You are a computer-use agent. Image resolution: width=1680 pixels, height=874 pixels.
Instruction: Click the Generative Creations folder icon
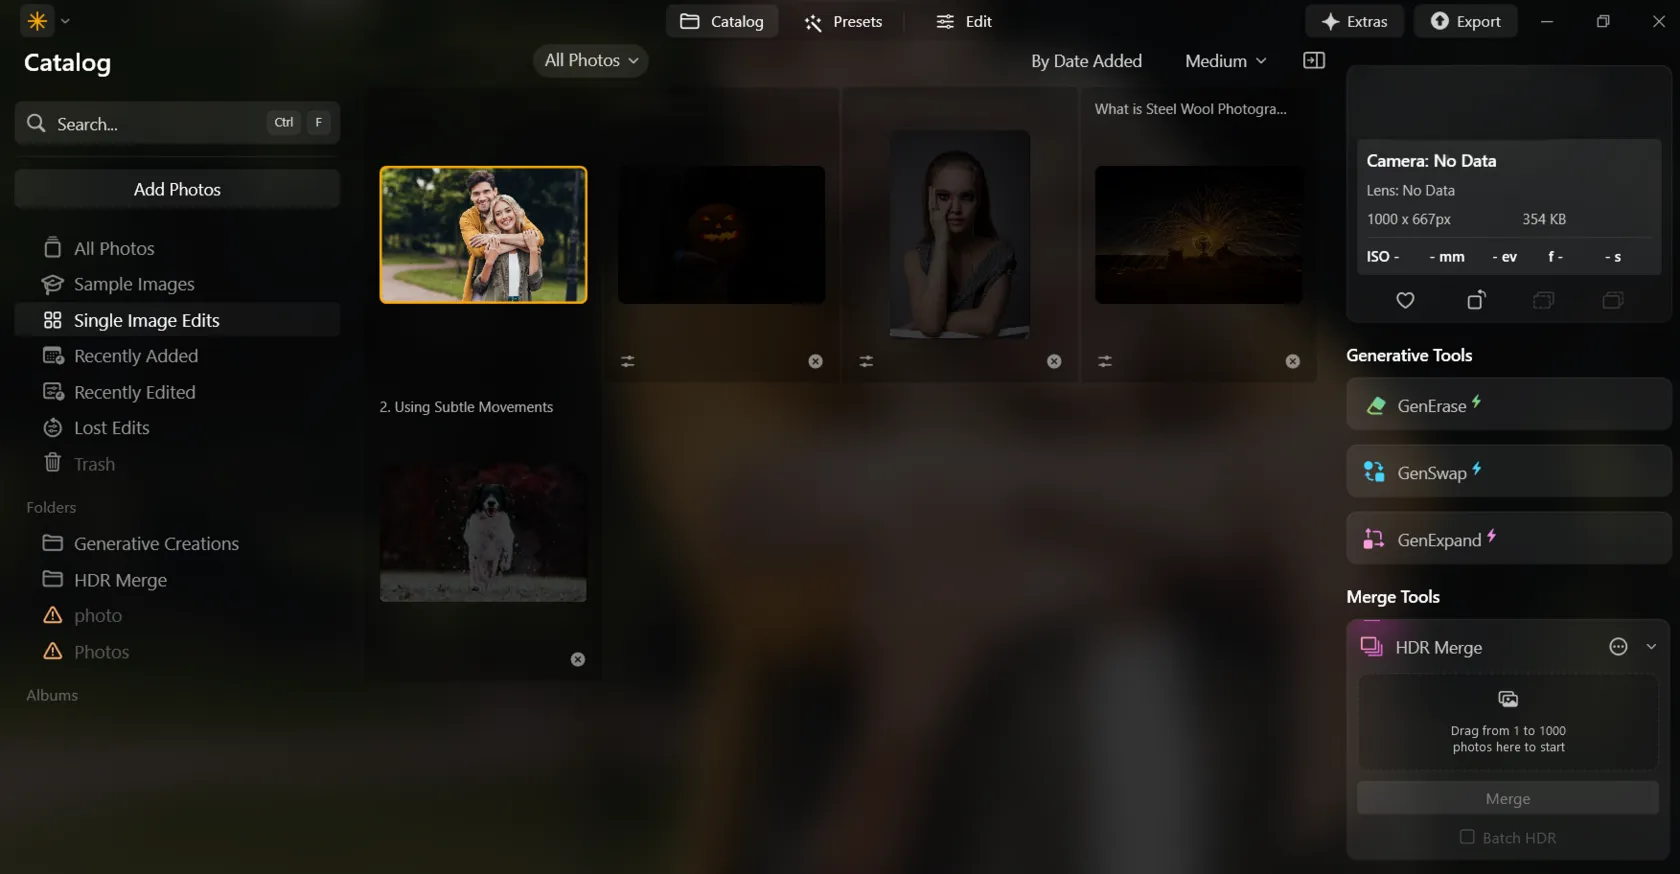click(x=53, y=543)
